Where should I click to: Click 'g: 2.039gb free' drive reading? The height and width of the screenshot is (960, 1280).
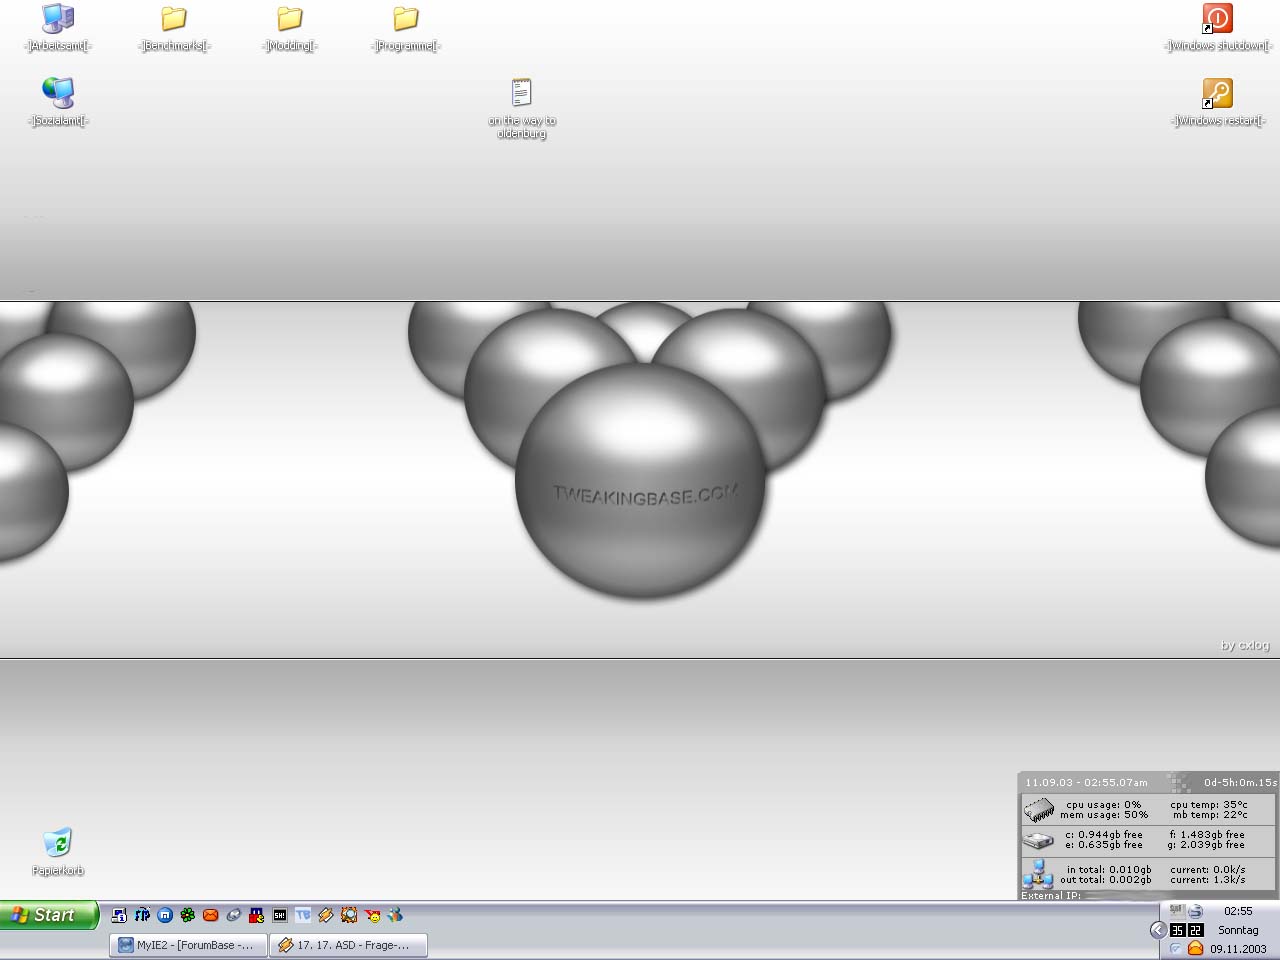pyautogui.click(x=1206, y=845)
